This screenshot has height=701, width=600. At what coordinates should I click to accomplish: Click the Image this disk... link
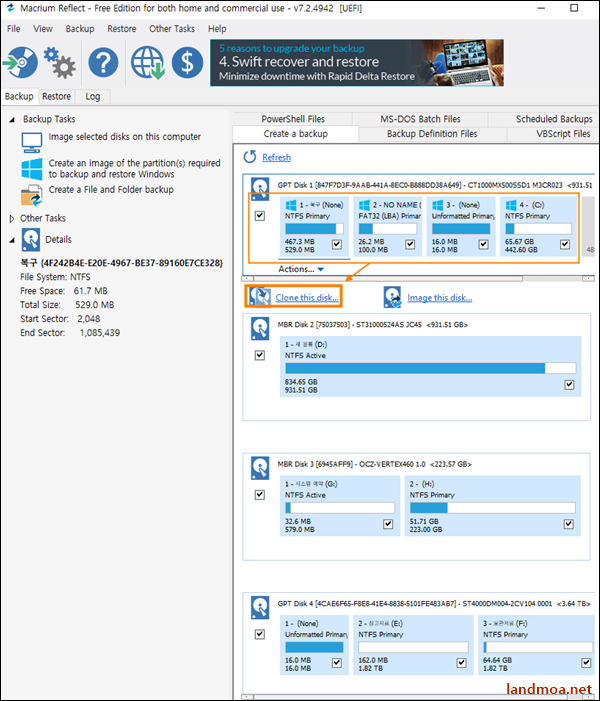pos(439,298)
